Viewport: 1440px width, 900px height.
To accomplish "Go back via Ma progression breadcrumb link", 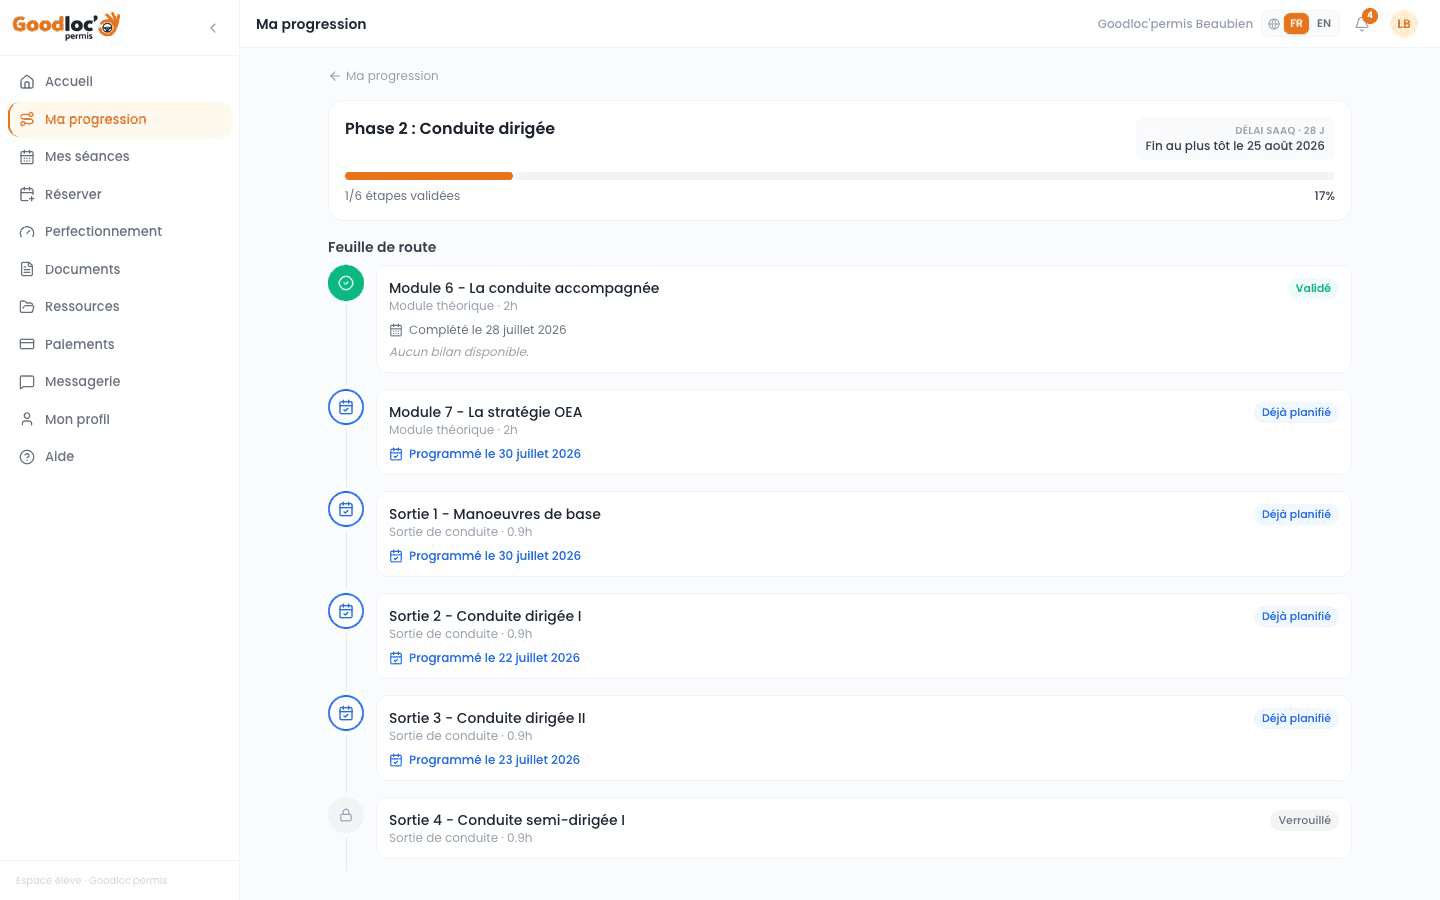I will point(384,76).
